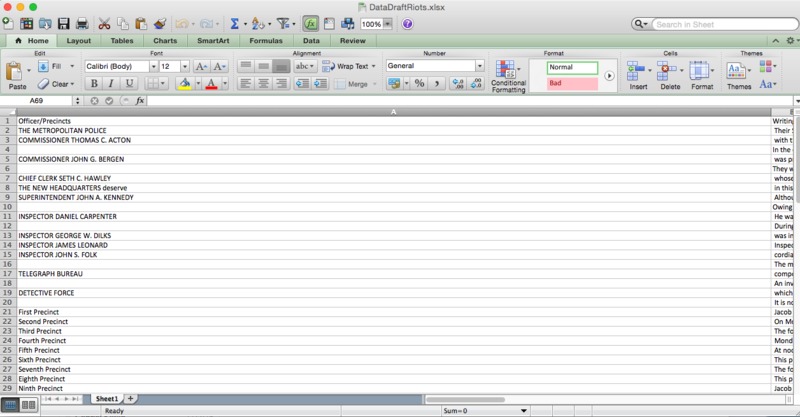Align text to the right

point(281,83)
